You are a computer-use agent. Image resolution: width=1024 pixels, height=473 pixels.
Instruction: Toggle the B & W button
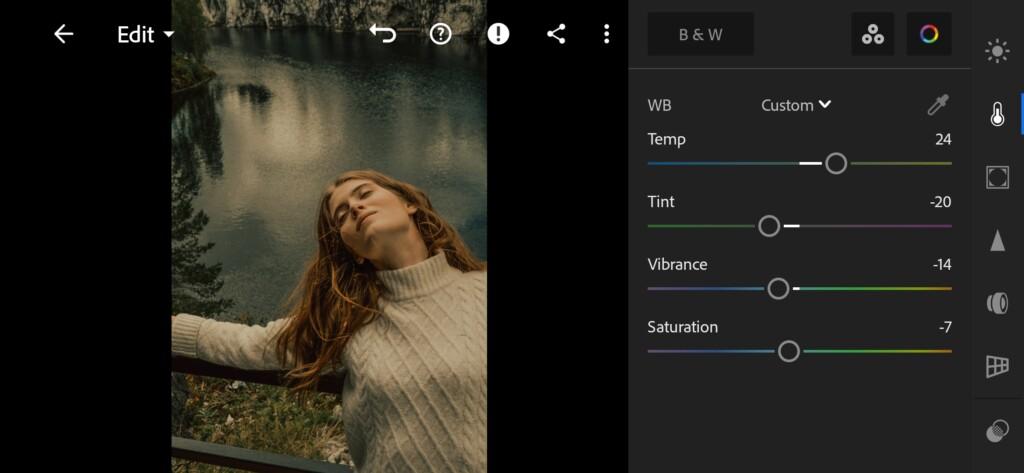click(701, 34)
